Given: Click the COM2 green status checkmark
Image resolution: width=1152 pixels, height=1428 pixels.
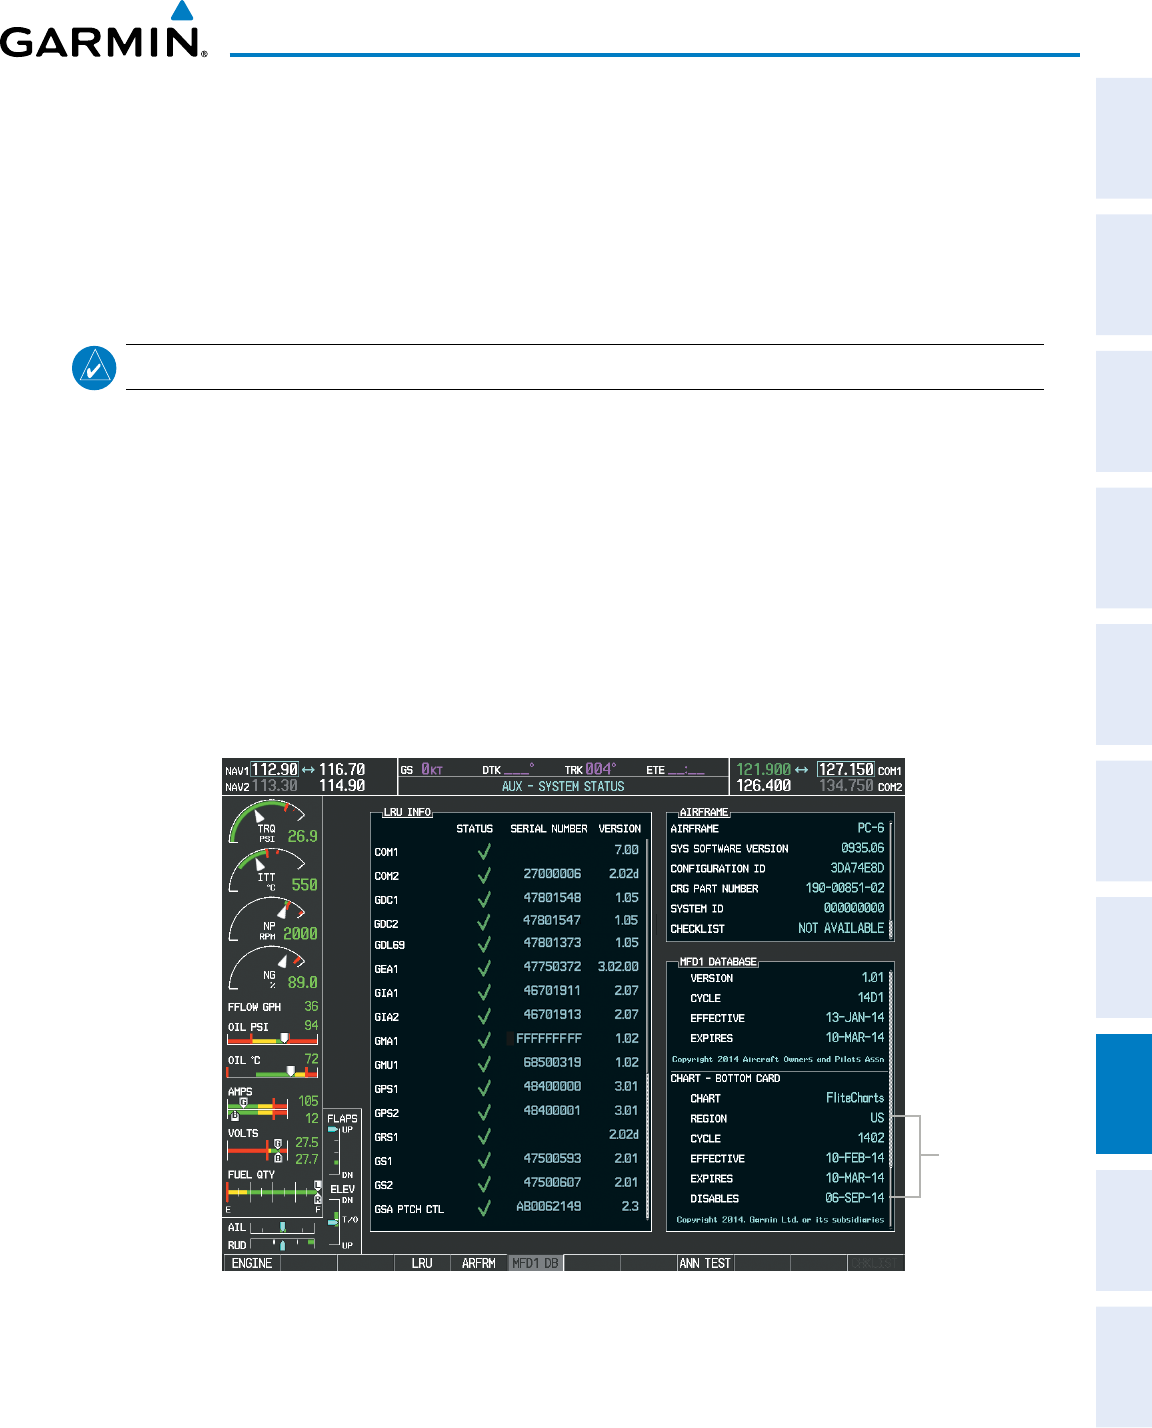Looking at the screenshot, I should tap(484, 876).
